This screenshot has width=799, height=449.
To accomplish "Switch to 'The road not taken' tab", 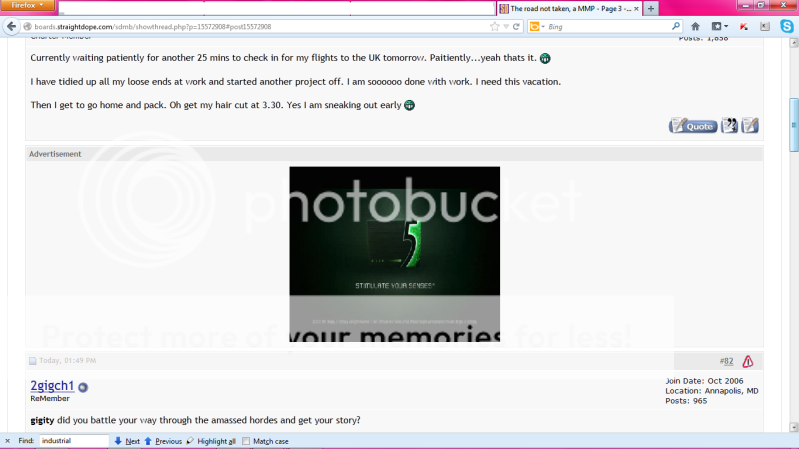I will click(x=565, y=8).
